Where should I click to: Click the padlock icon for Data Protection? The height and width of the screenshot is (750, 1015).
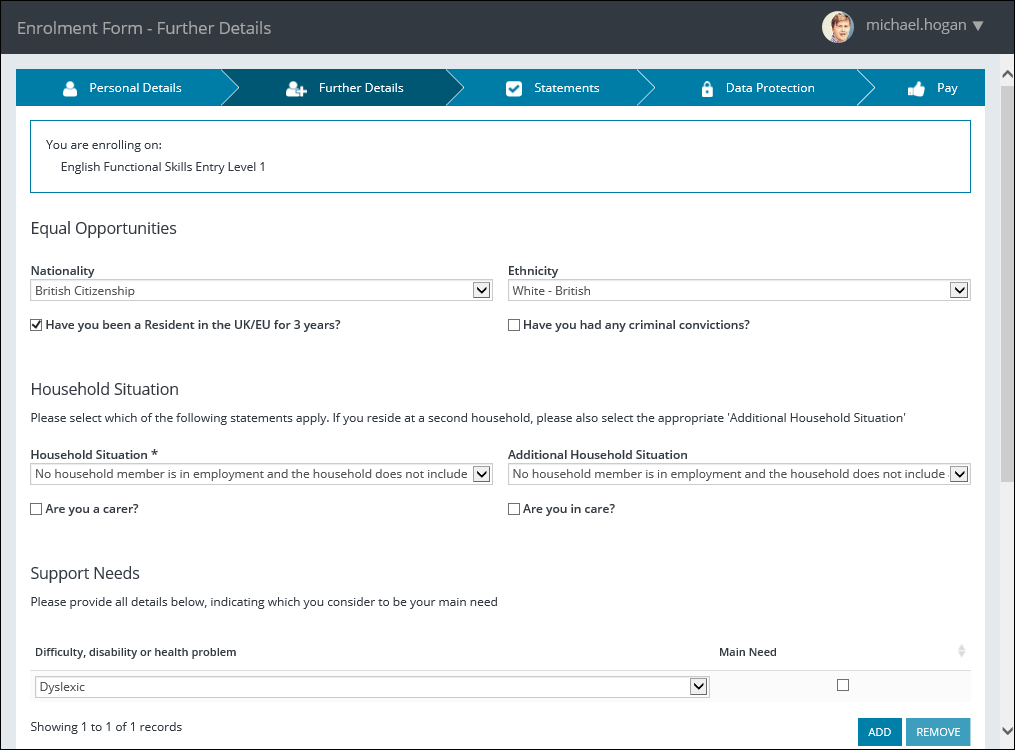click(x=707, y=88)
